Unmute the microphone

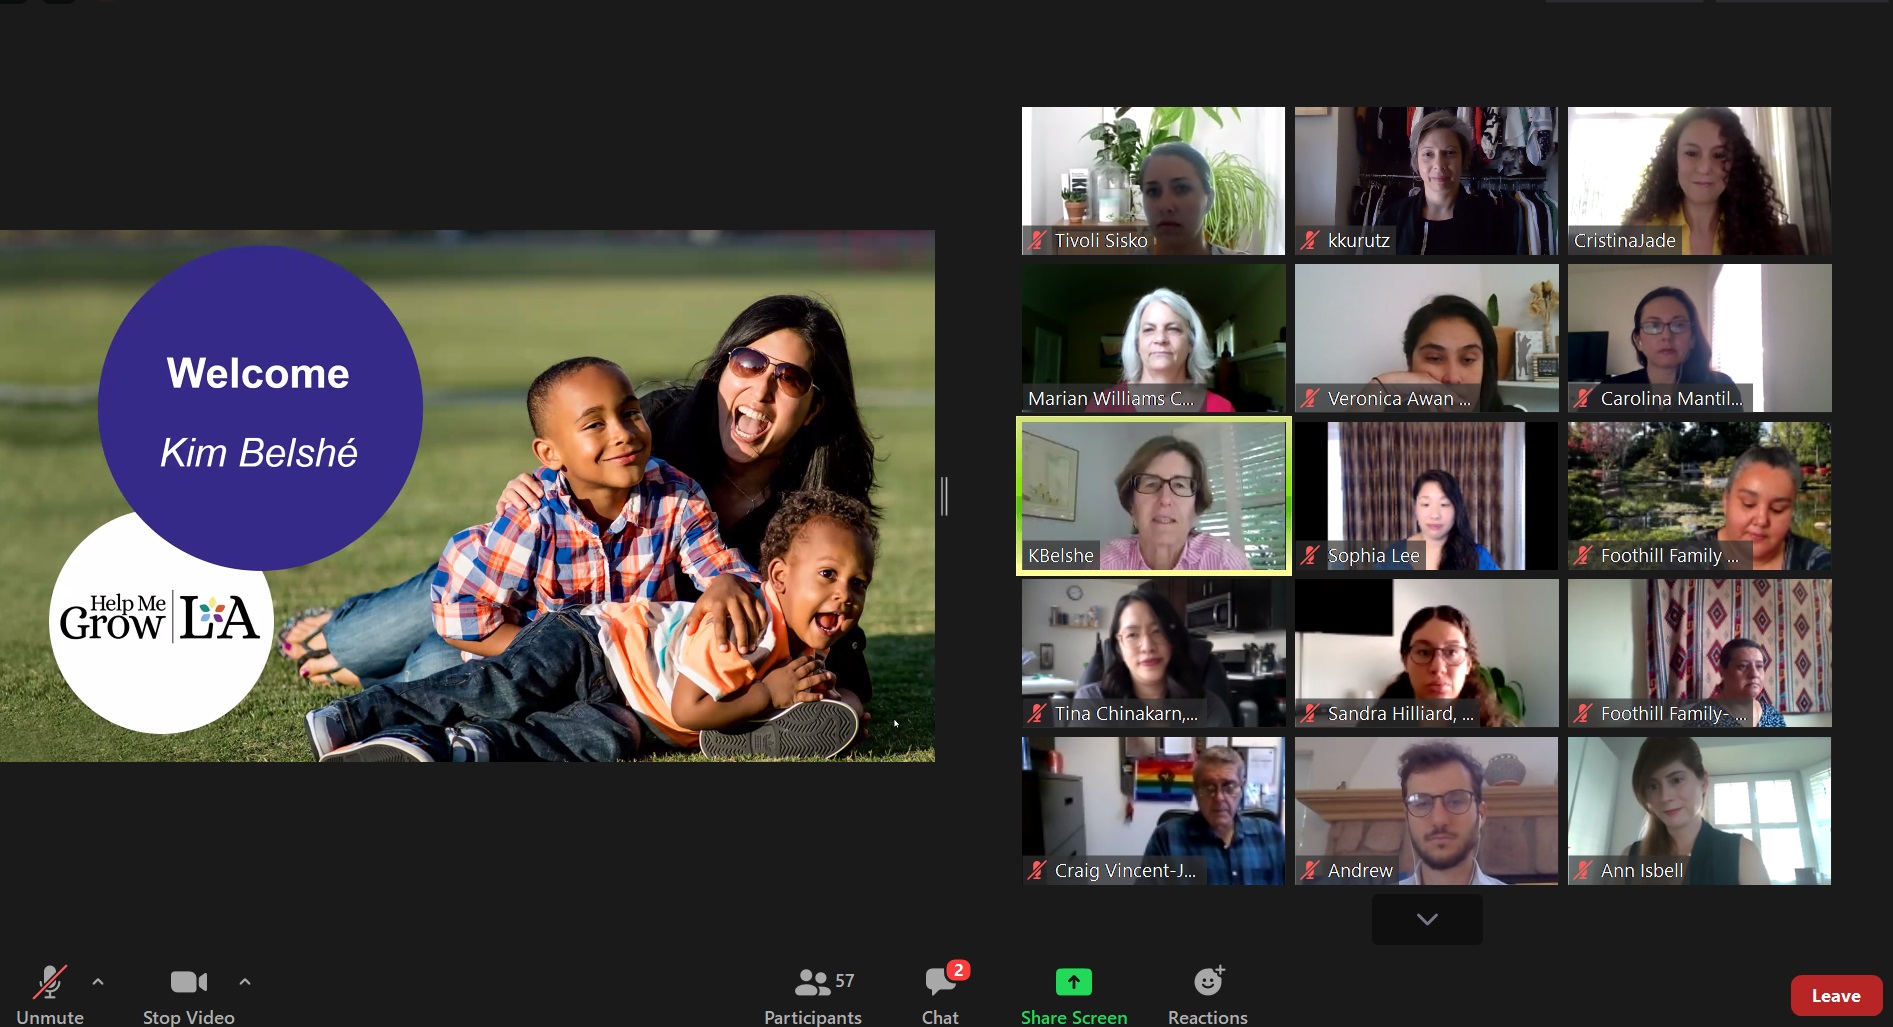coord(49,994)
